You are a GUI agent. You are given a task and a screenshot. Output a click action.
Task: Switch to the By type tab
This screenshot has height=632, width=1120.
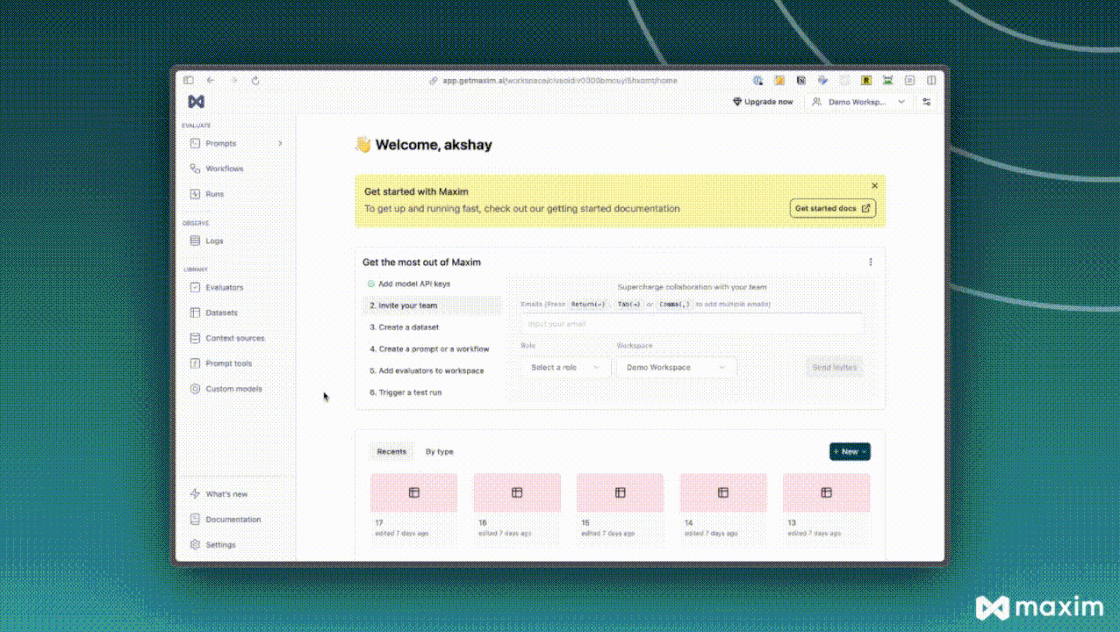(x=439, y=451)
